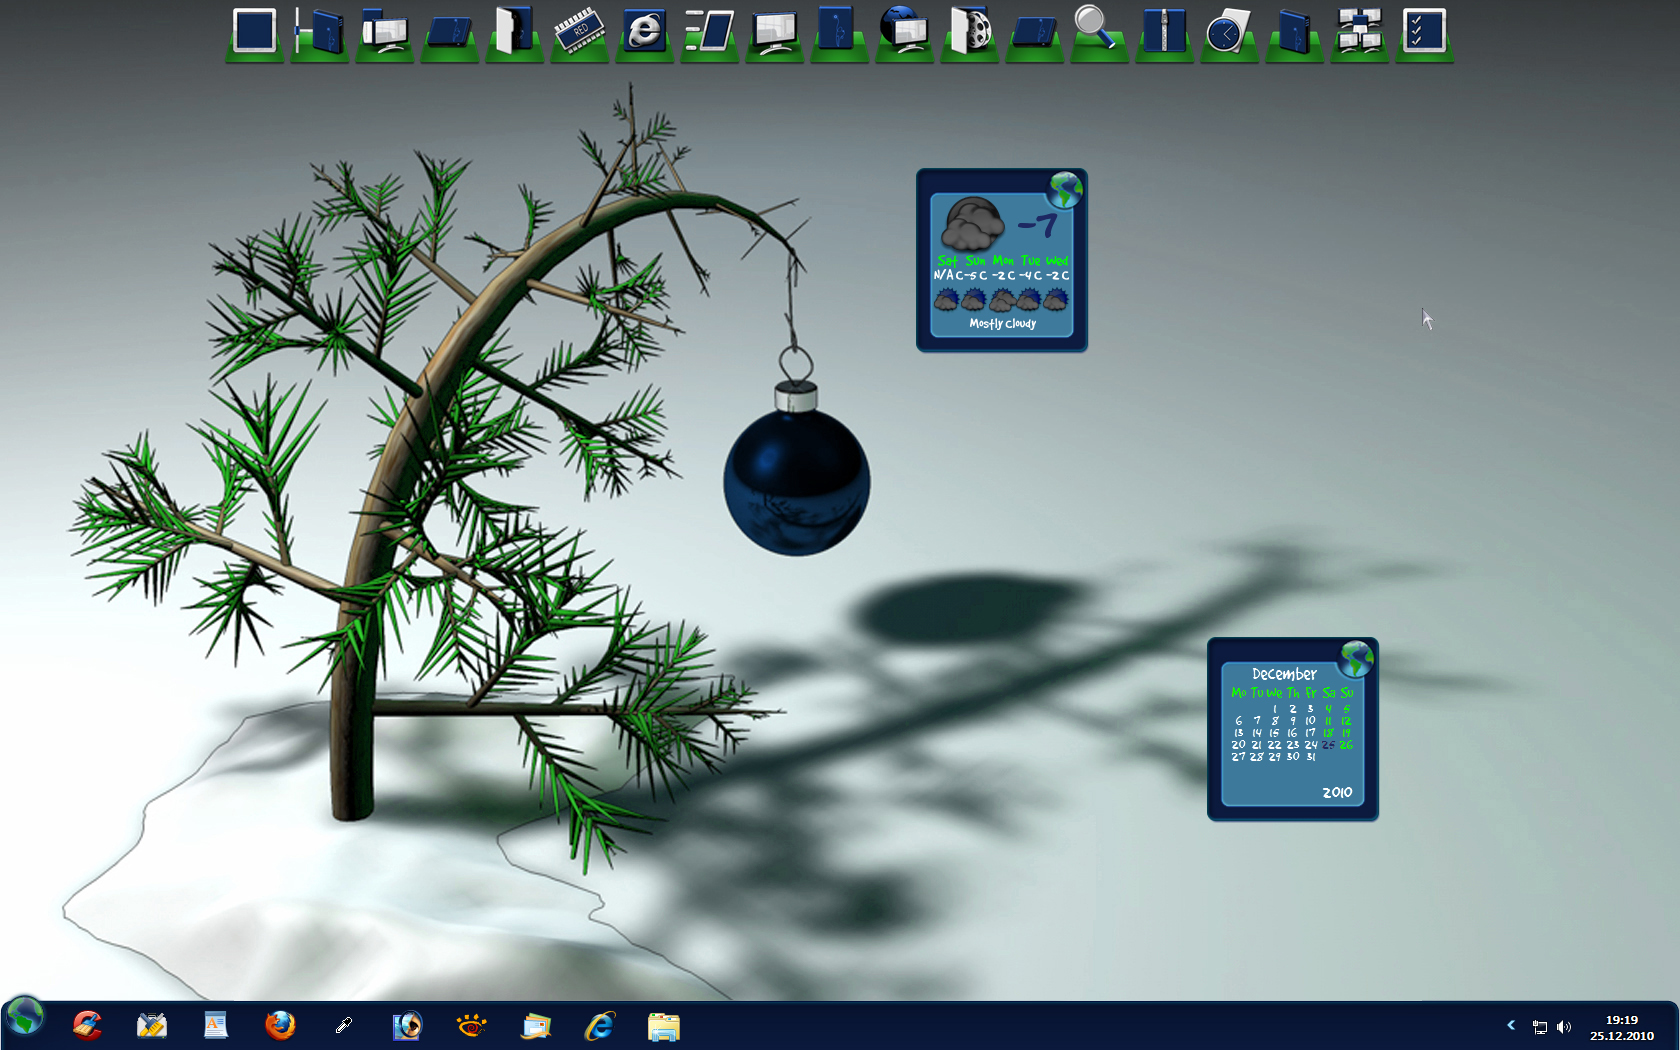Select Sat in the weather forecast
This screenshot has height=1050, width=1680.
[x=947, y=261]
